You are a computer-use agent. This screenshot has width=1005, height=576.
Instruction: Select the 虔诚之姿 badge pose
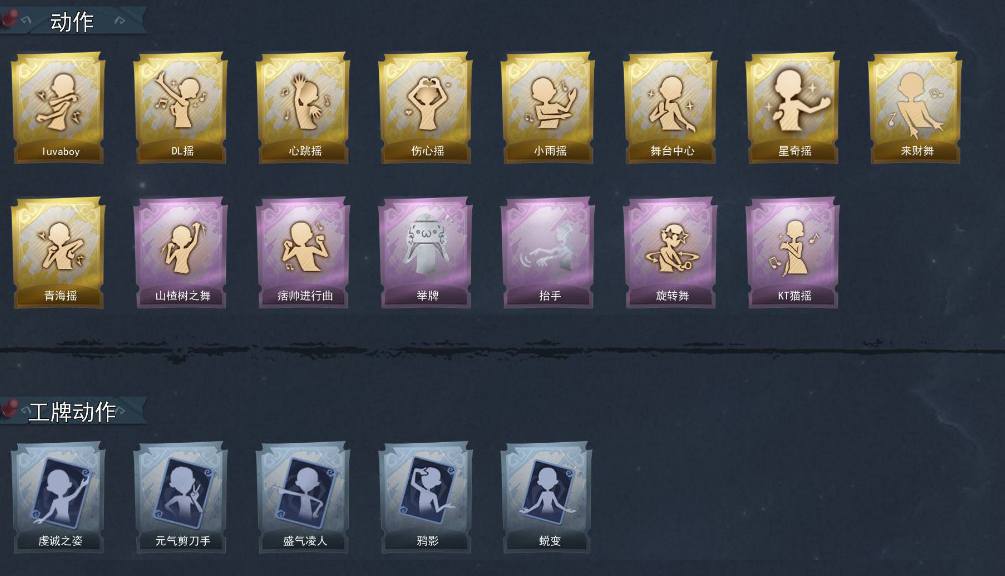click(58, 497)
